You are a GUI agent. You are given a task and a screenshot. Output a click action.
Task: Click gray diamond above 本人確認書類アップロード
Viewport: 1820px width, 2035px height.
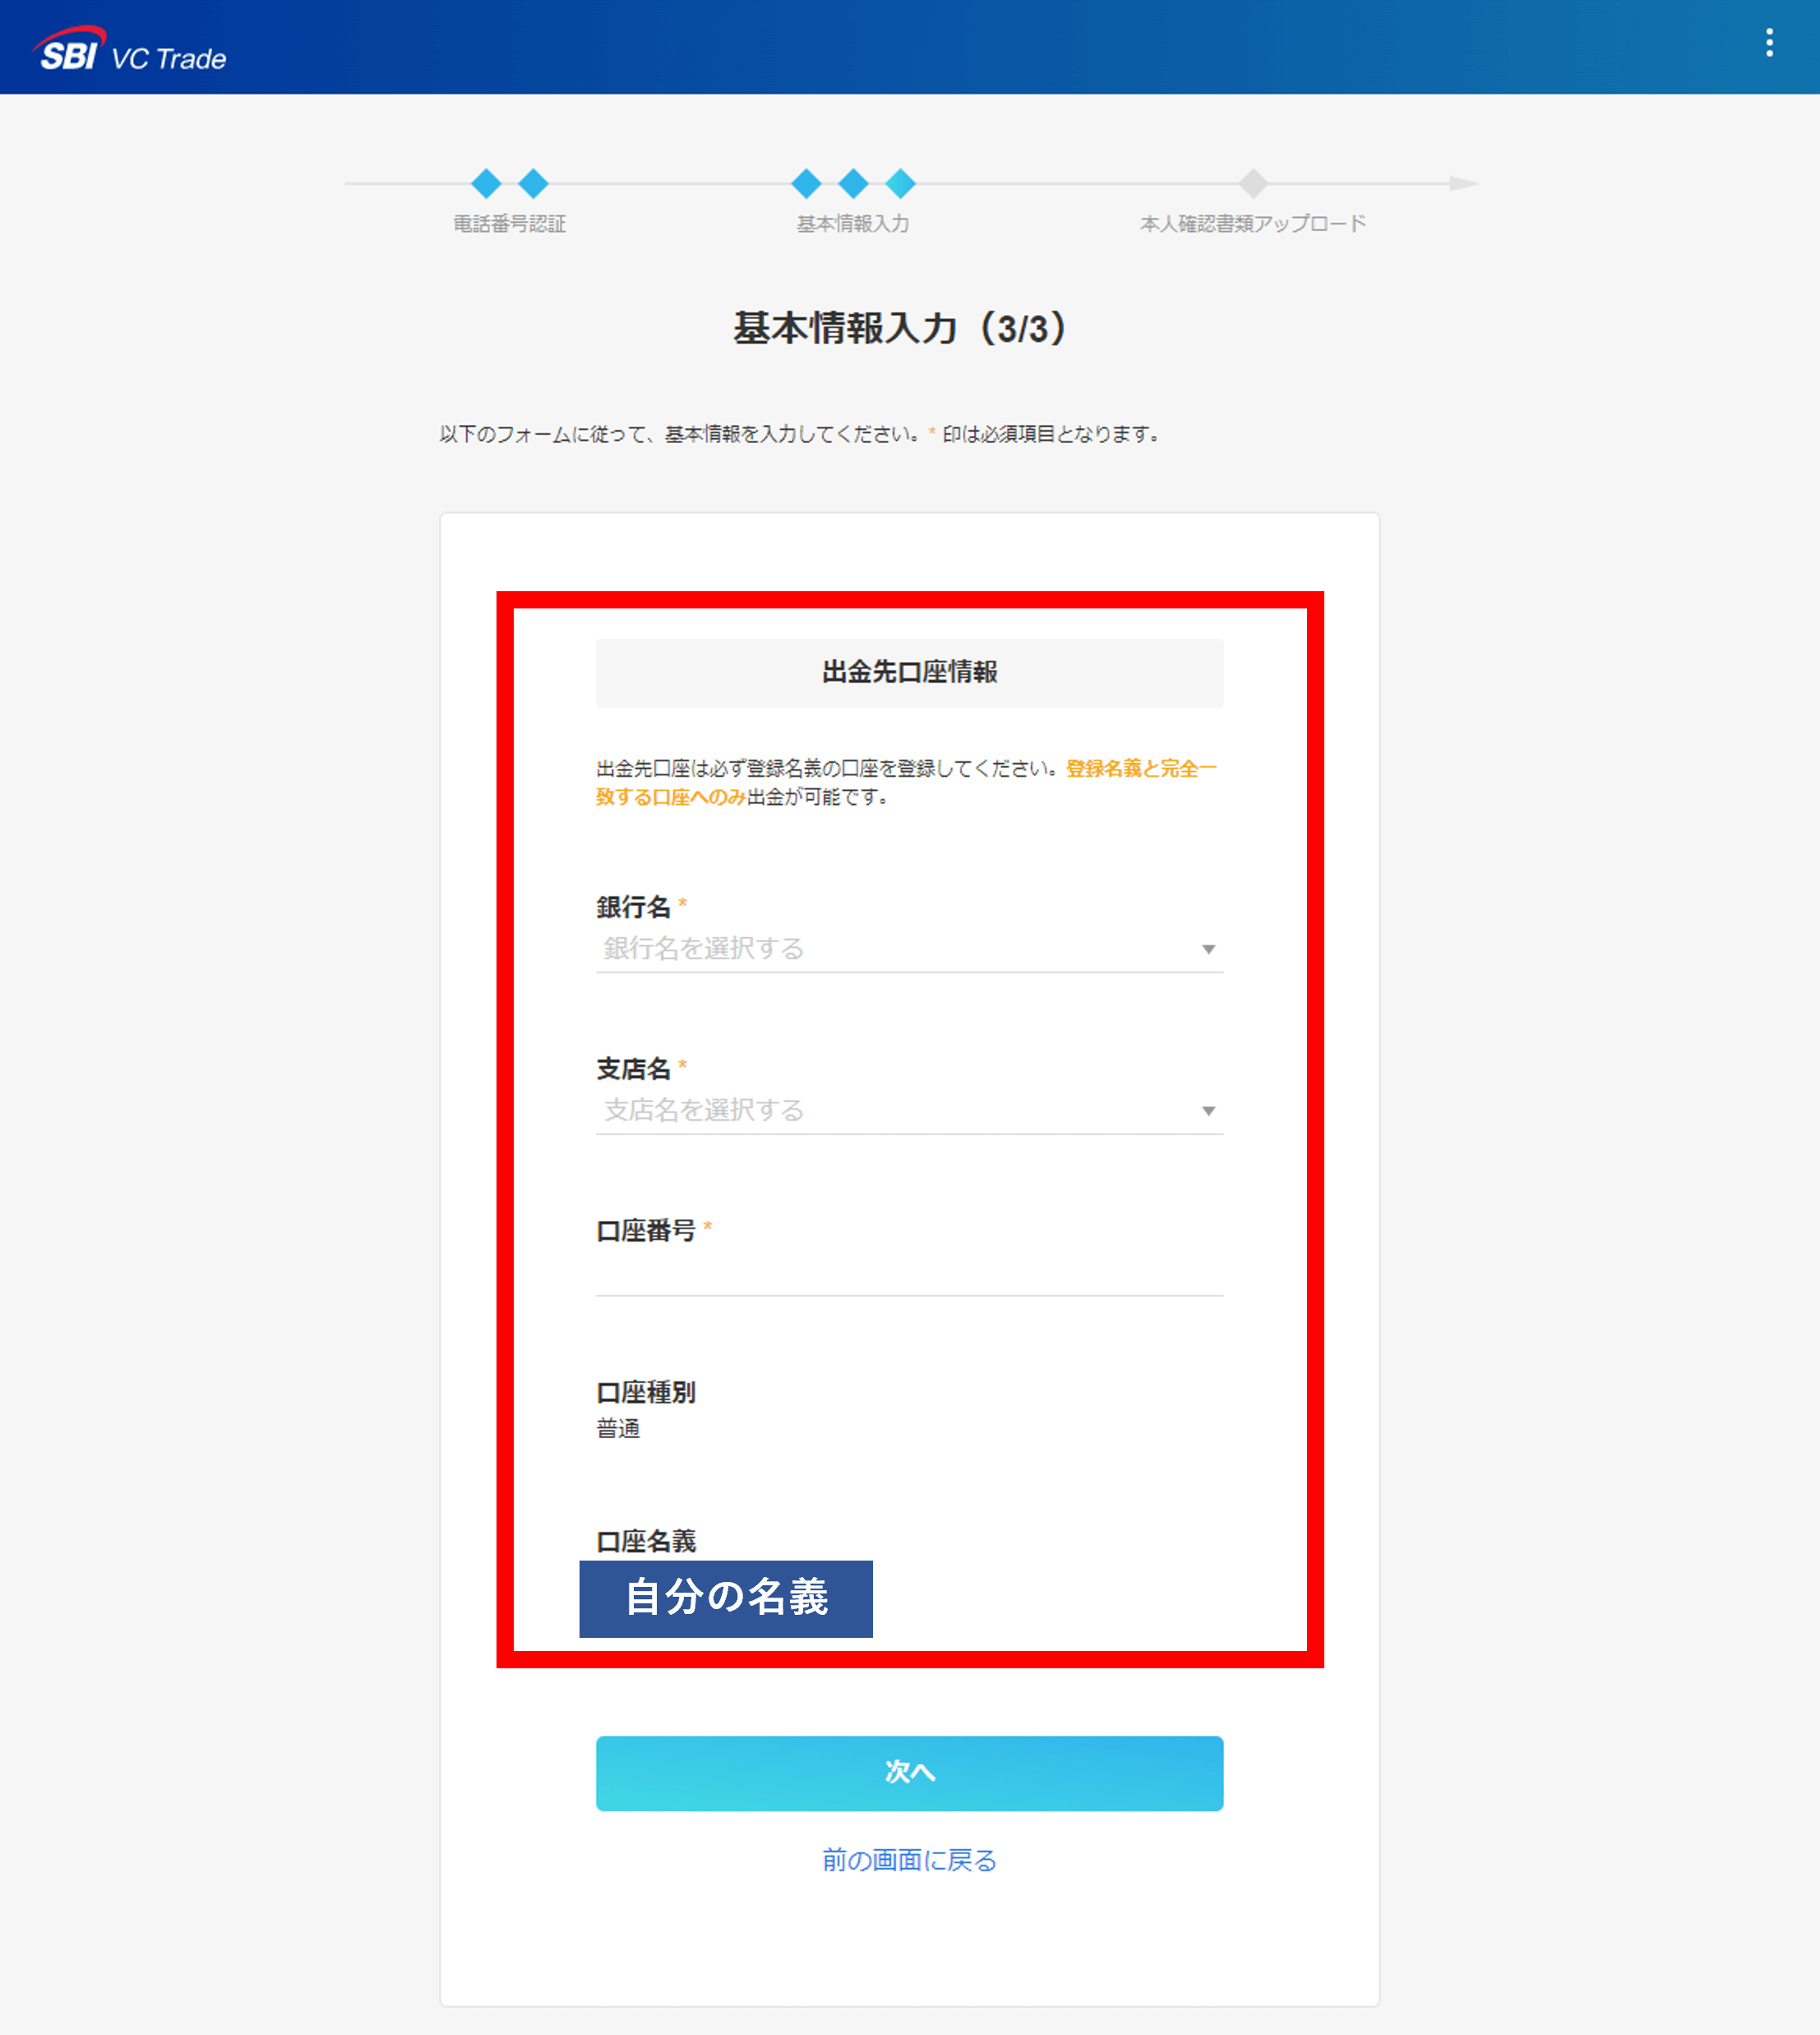pyautogui.click(x=1253, y=184)
